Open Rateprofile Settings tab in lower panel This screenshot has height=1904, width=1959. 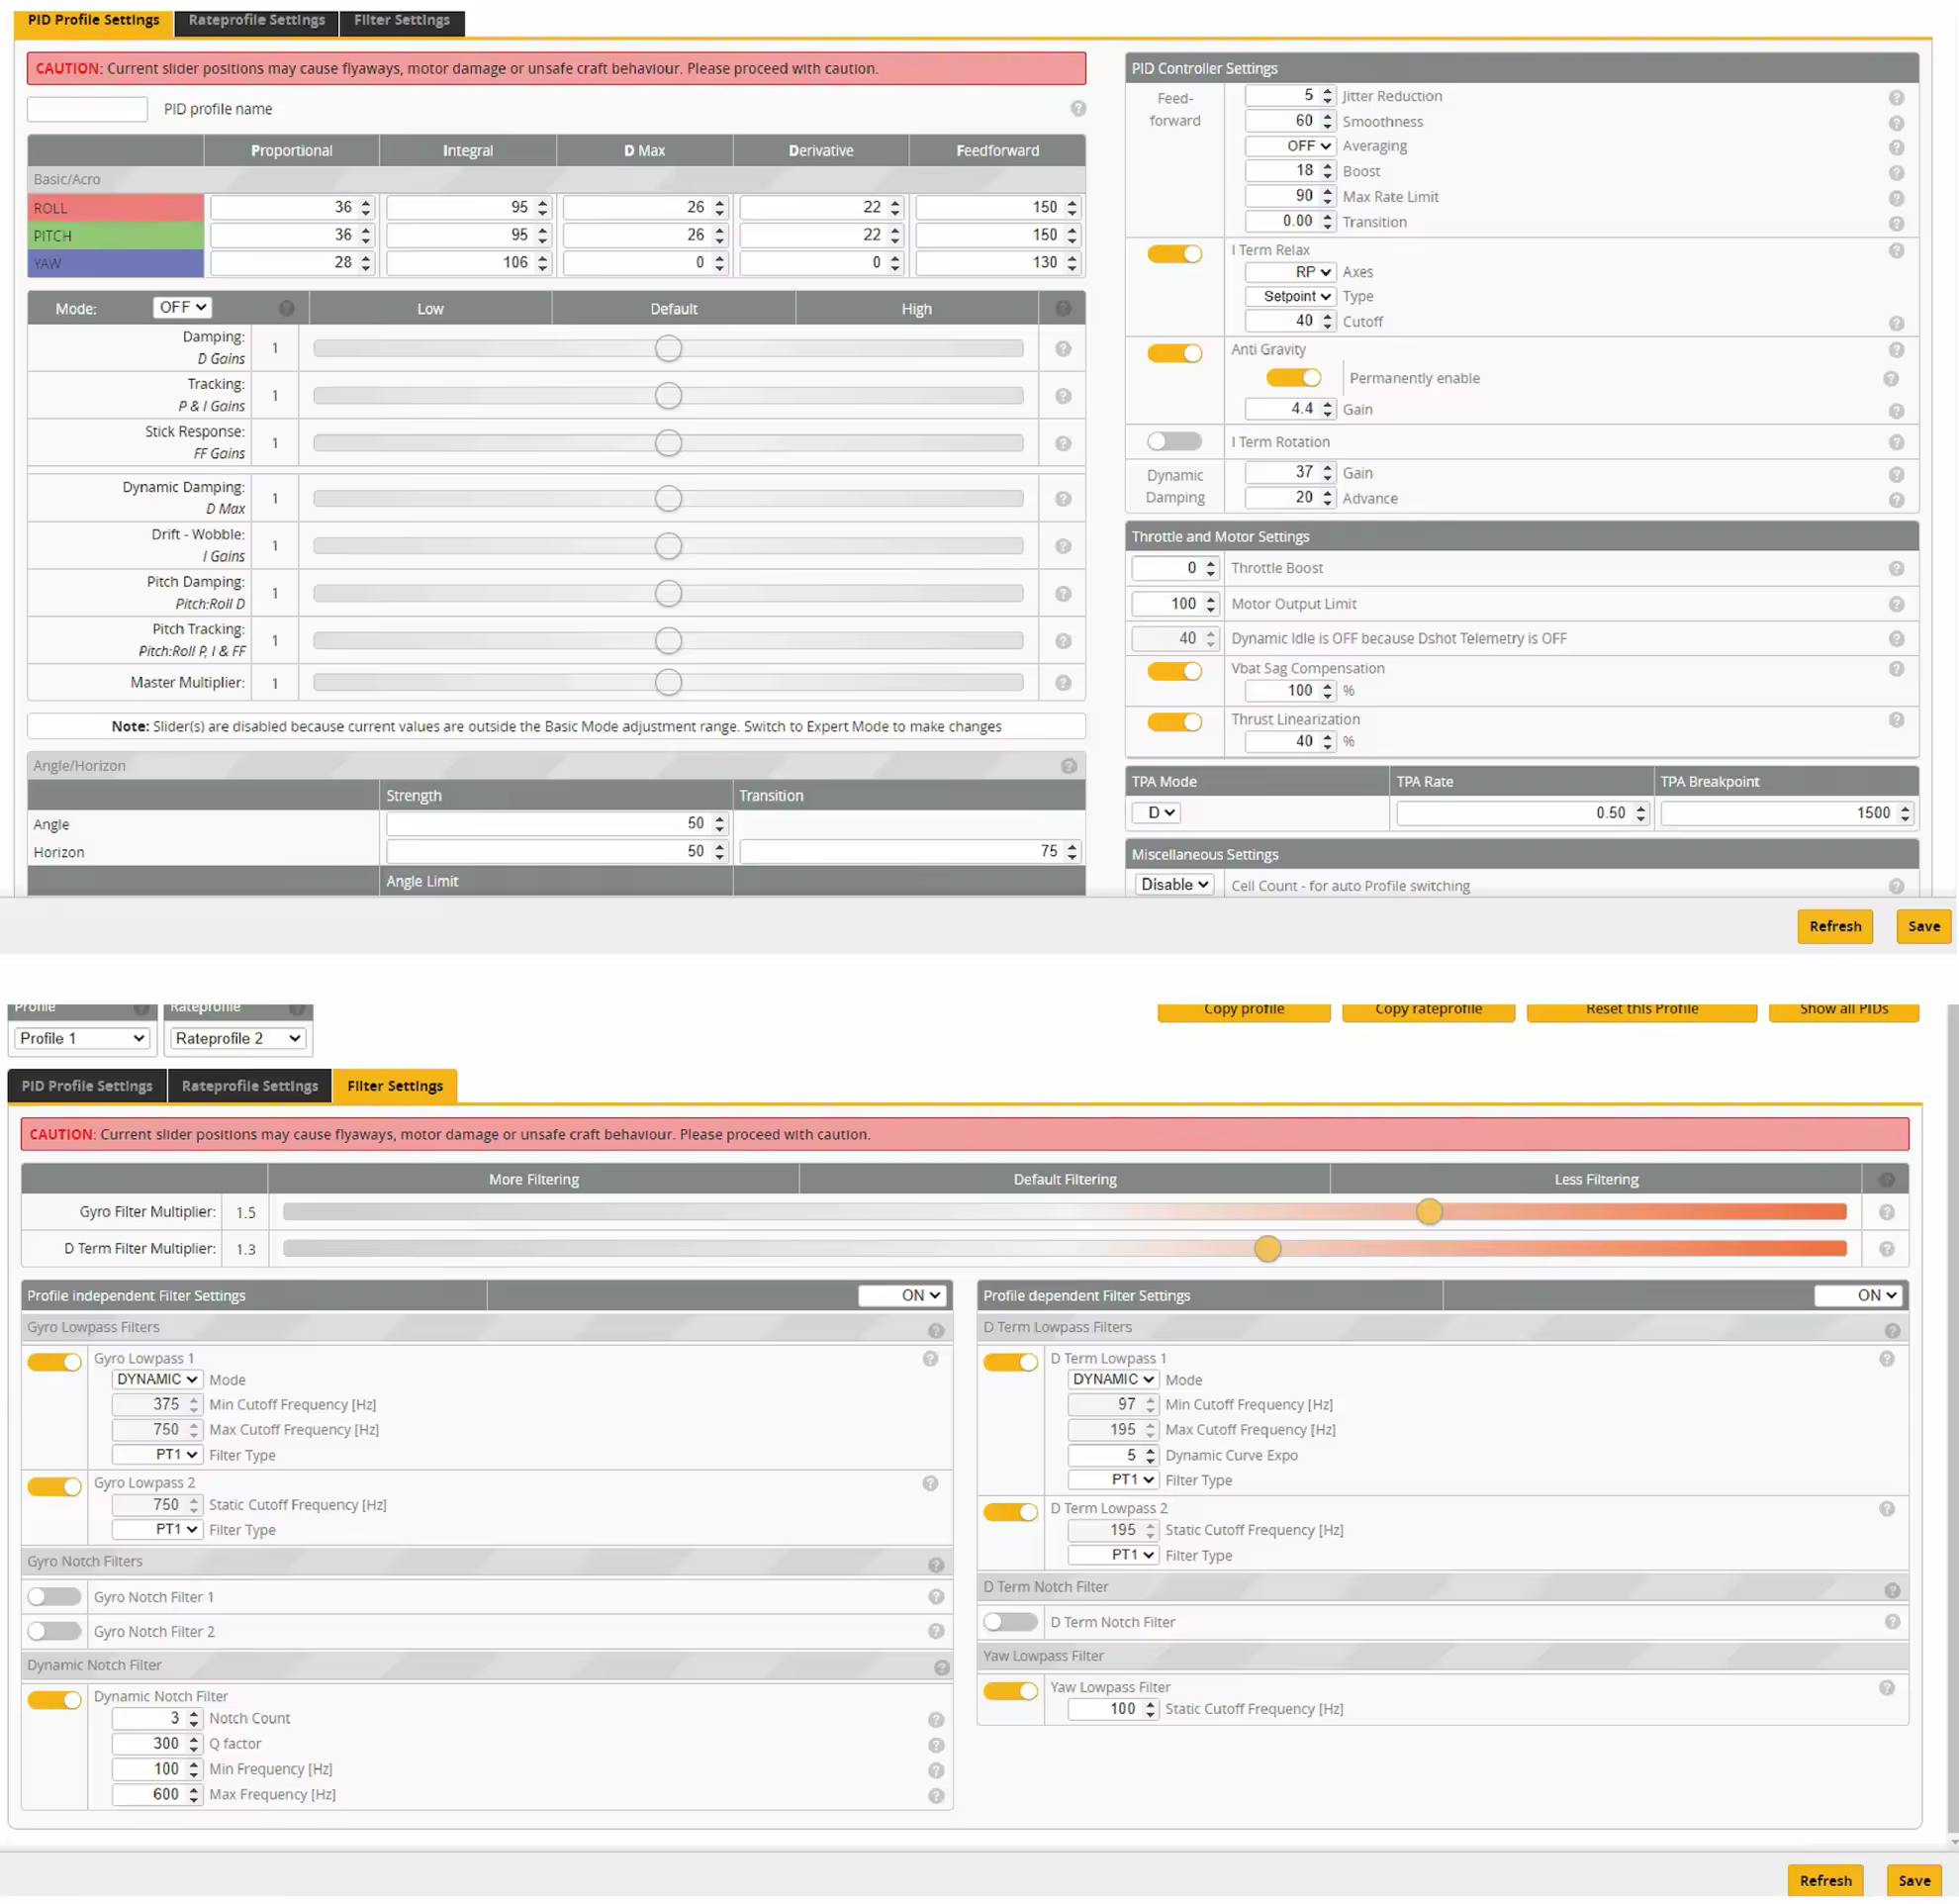click(250, 1085)
